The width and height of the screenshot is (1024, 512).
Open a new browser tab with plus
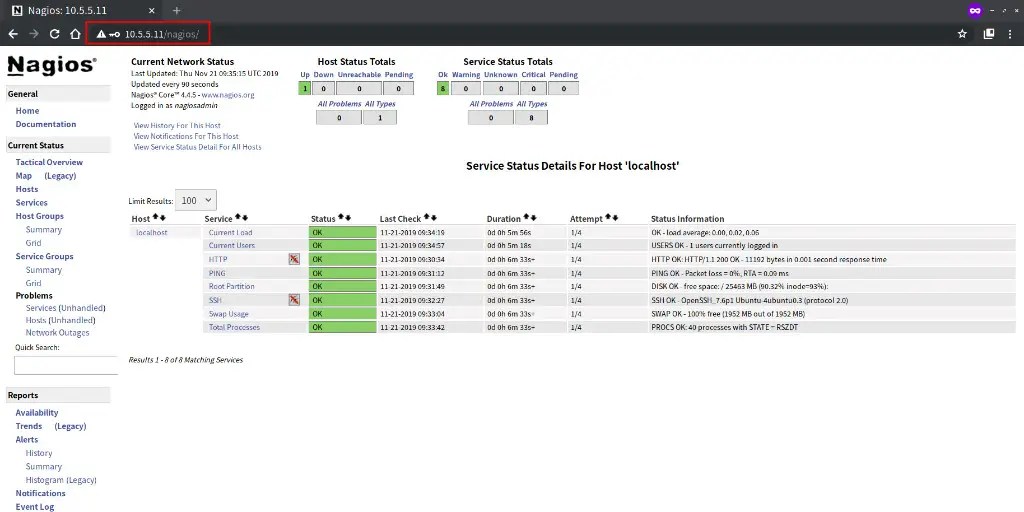pos(176,10)
